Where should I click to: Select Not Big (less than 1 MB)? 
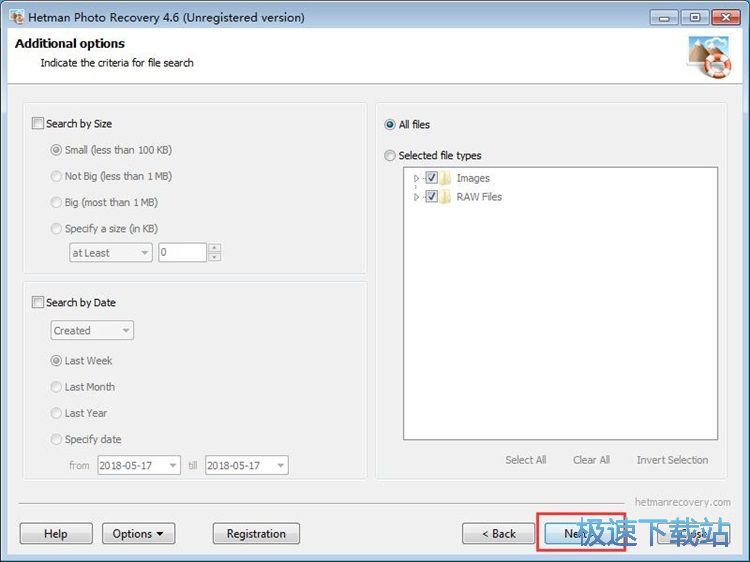[x=56, y=176]
